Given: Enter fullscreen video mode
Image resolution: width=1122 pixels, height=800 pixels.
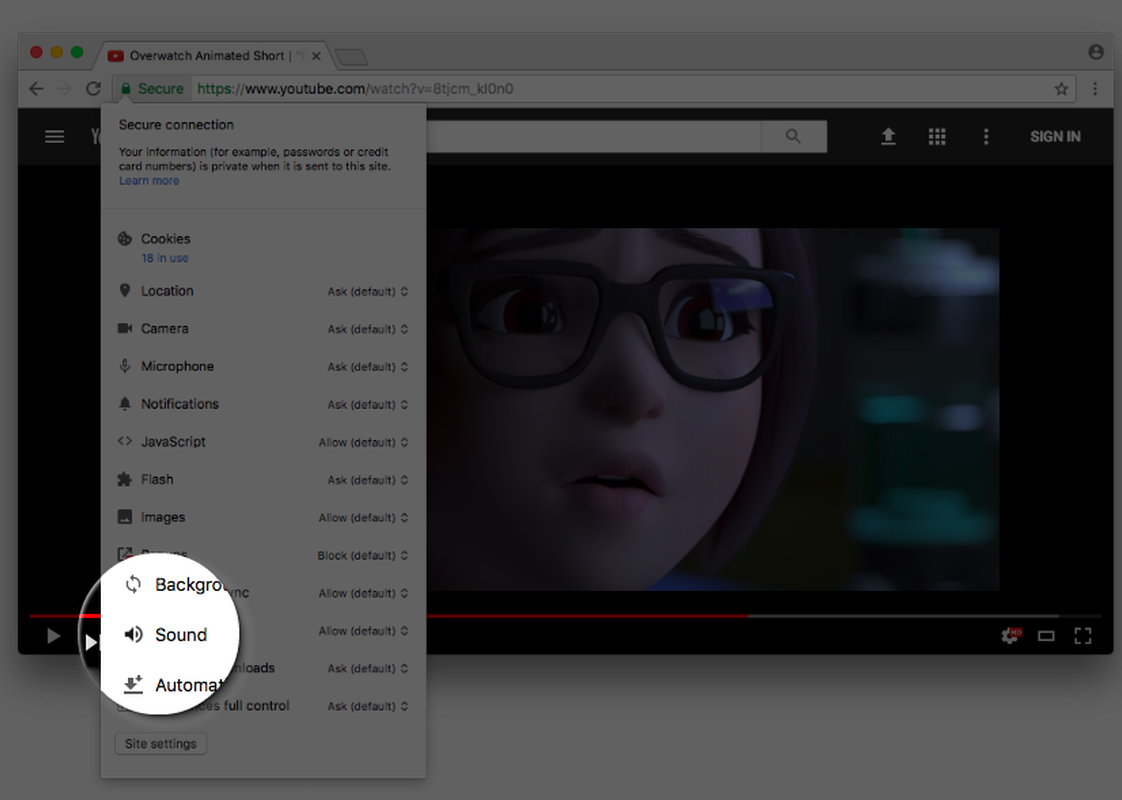Looking at the screenshot, I should coord(1082,636).
